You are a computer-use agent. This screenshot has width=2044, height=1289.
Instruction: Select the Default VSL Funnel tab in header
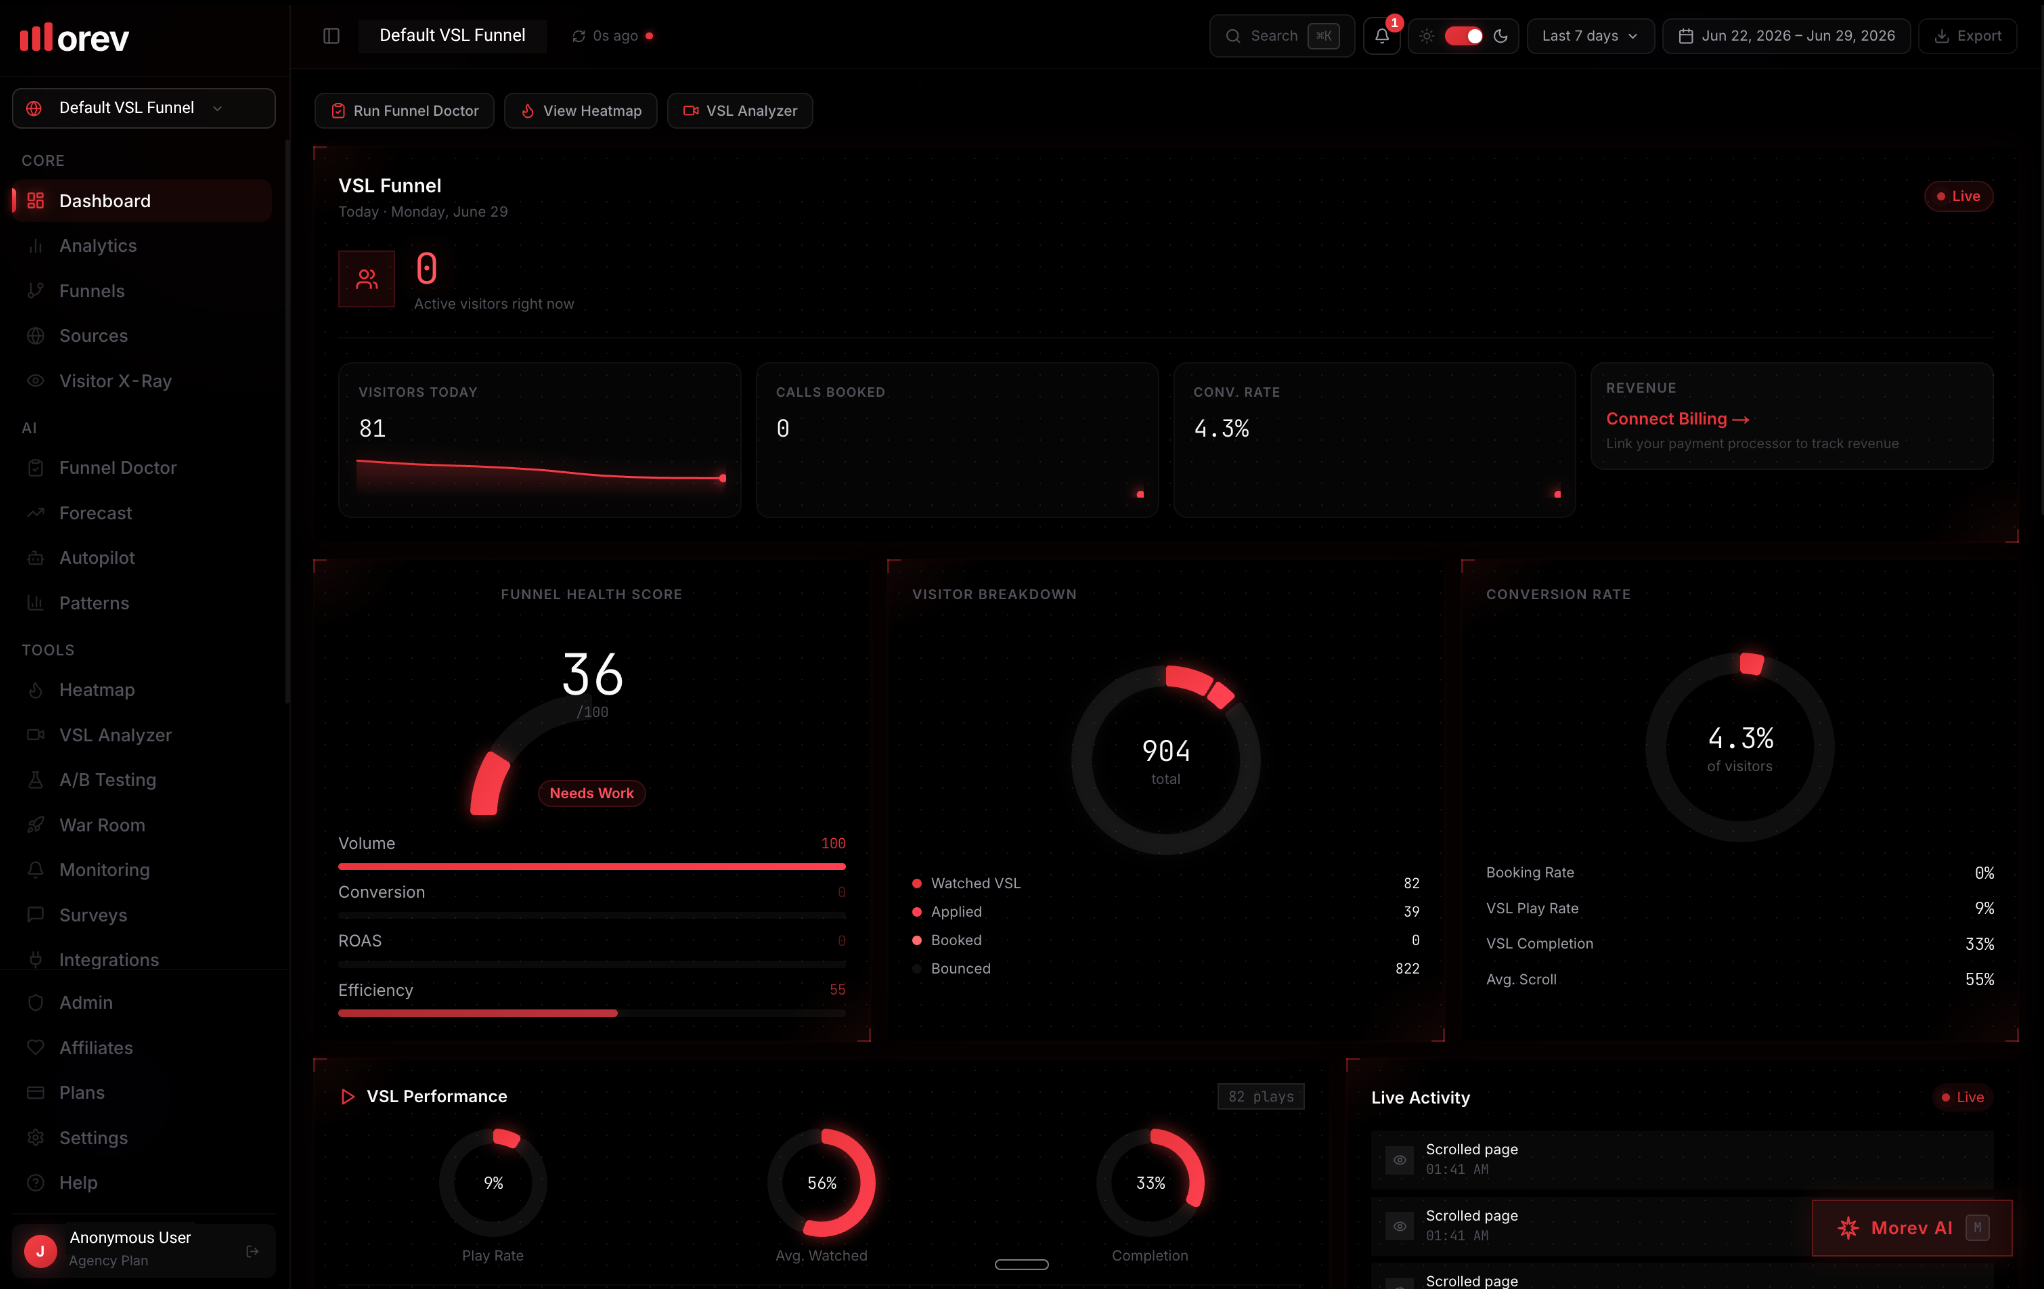(x=452, y=36)
